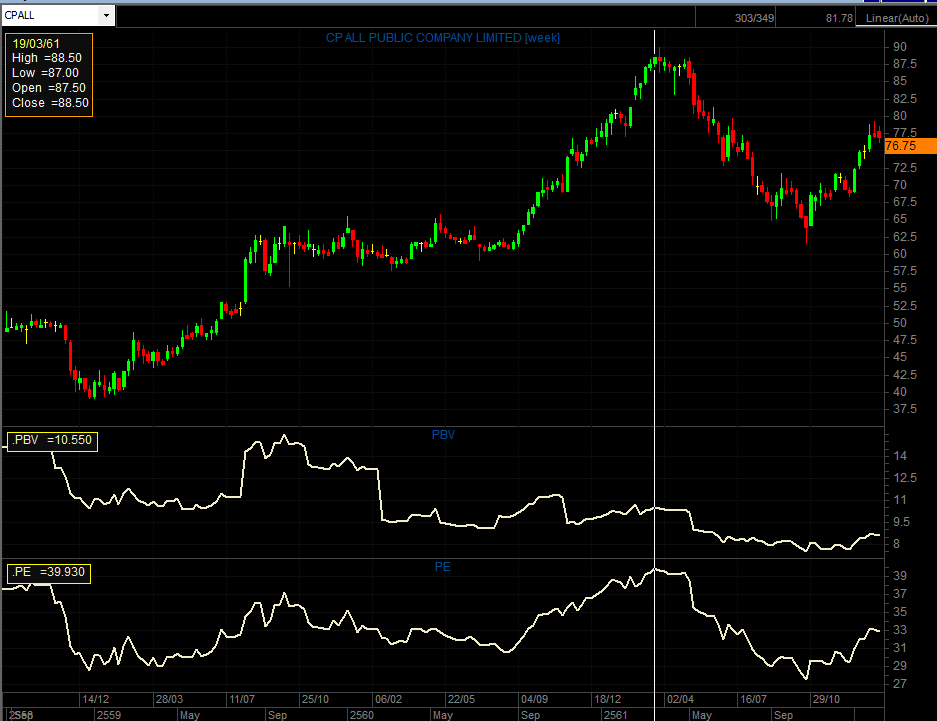
Task: Click the 2561 year label
Action: click(616, 715)
